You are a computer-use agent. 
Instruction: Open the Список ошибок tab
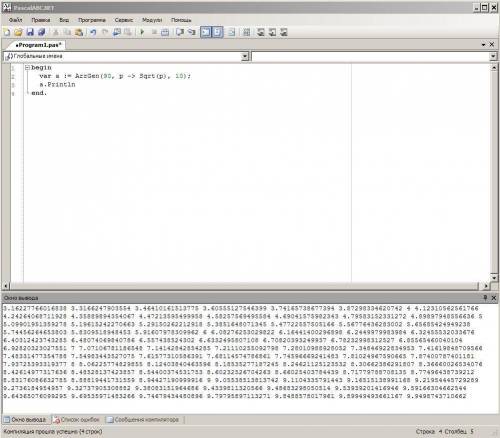[77, 419]
